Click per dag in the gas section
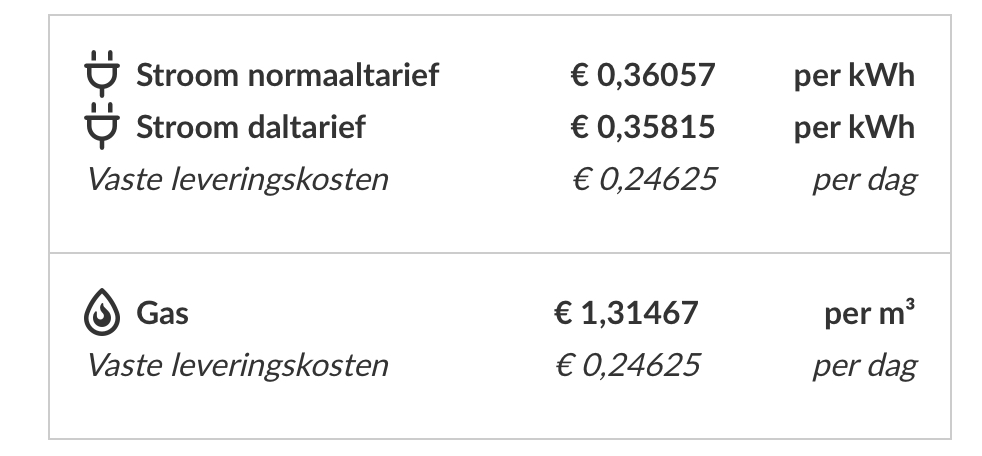 tap(863, 365)
